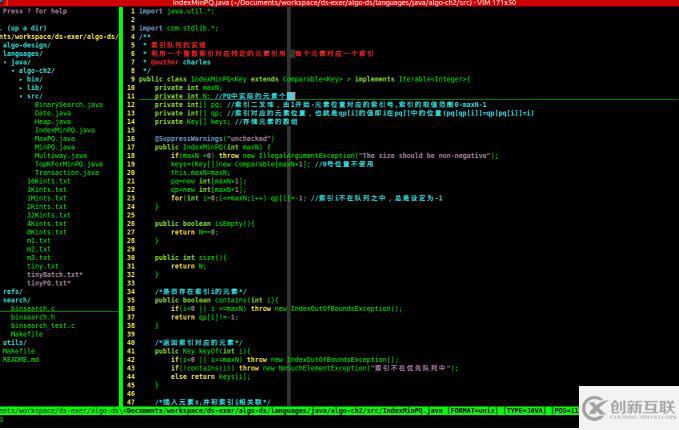Viewport: 679px width, 430px height.
Task: Click the 'this.maxN=maxN;' line
Action: tap(200, 173)
